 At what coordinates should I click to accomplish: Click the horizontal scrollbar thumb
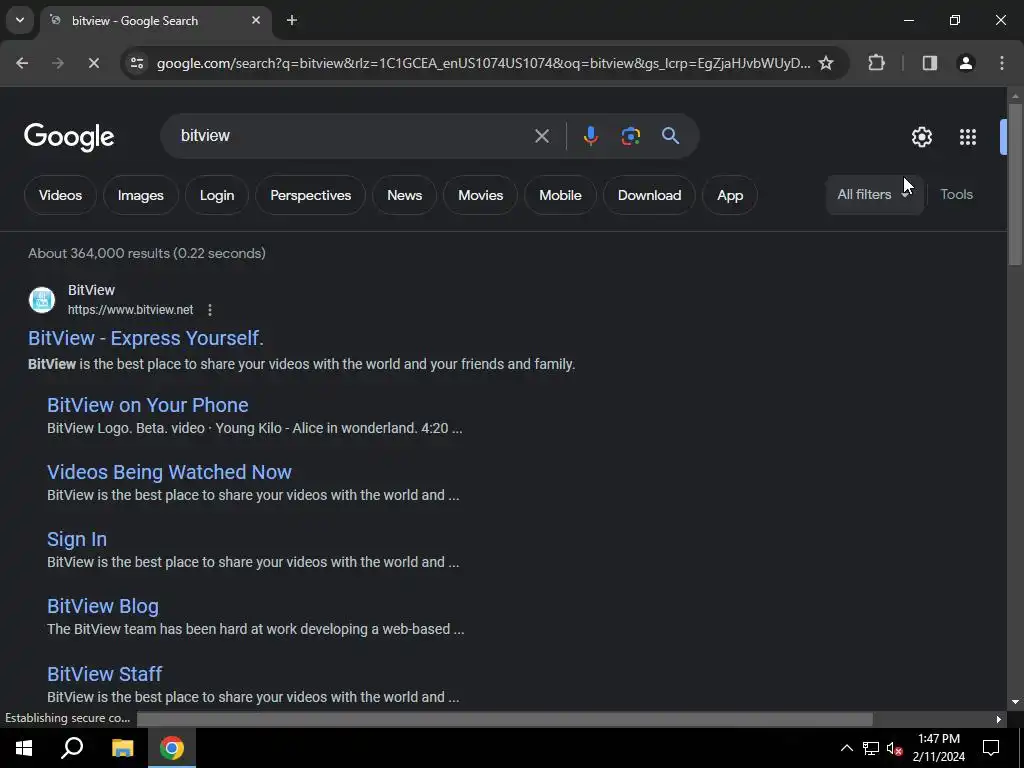[504, 719]
